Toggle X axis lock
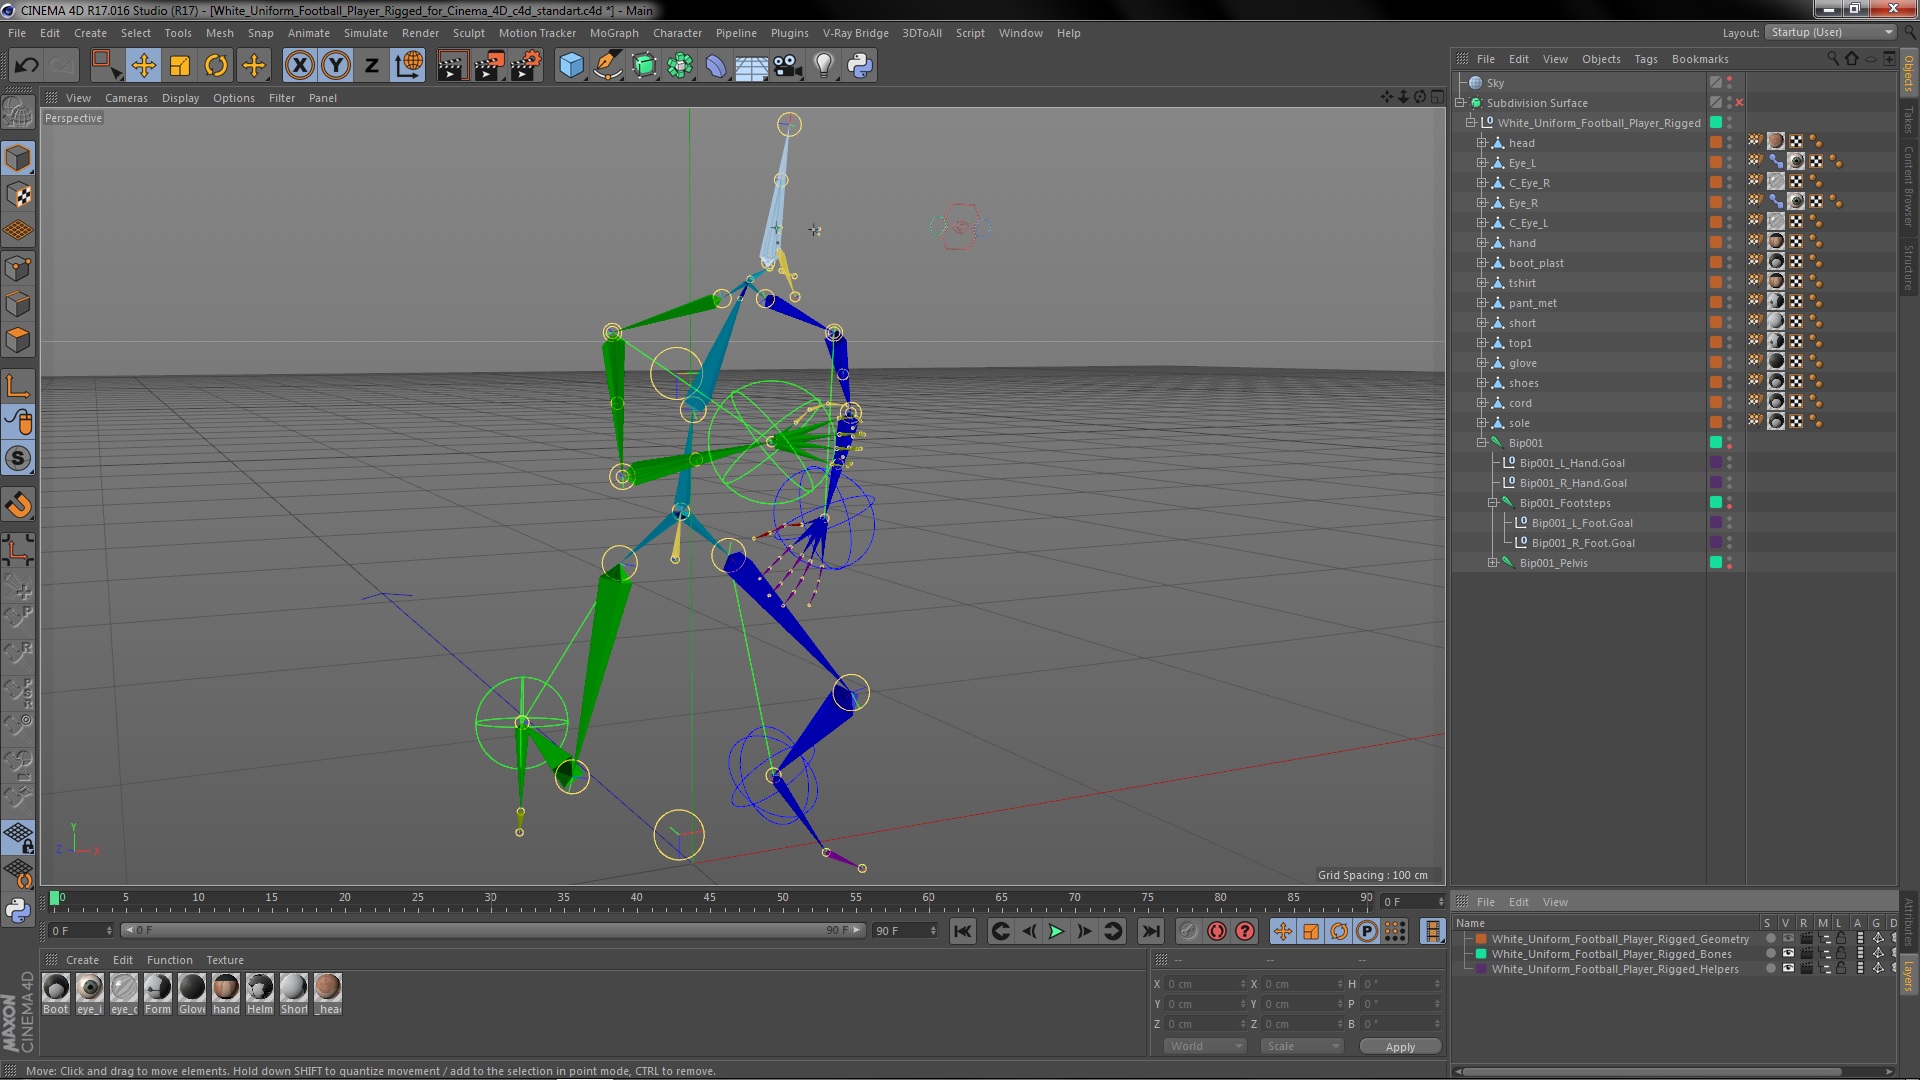The height and width of the screenshot is (1080, 1920). coord(299,66)
